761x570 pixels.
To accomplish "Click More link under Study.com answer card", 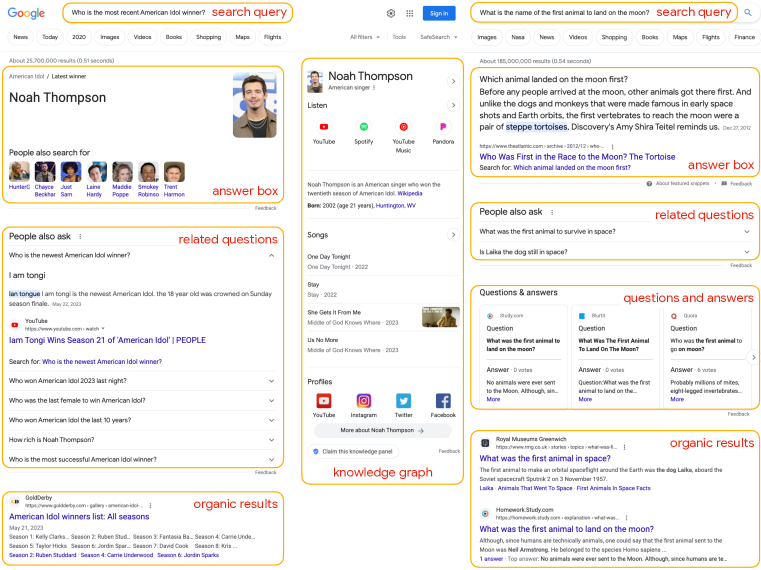I will click(x=493, y=399).
